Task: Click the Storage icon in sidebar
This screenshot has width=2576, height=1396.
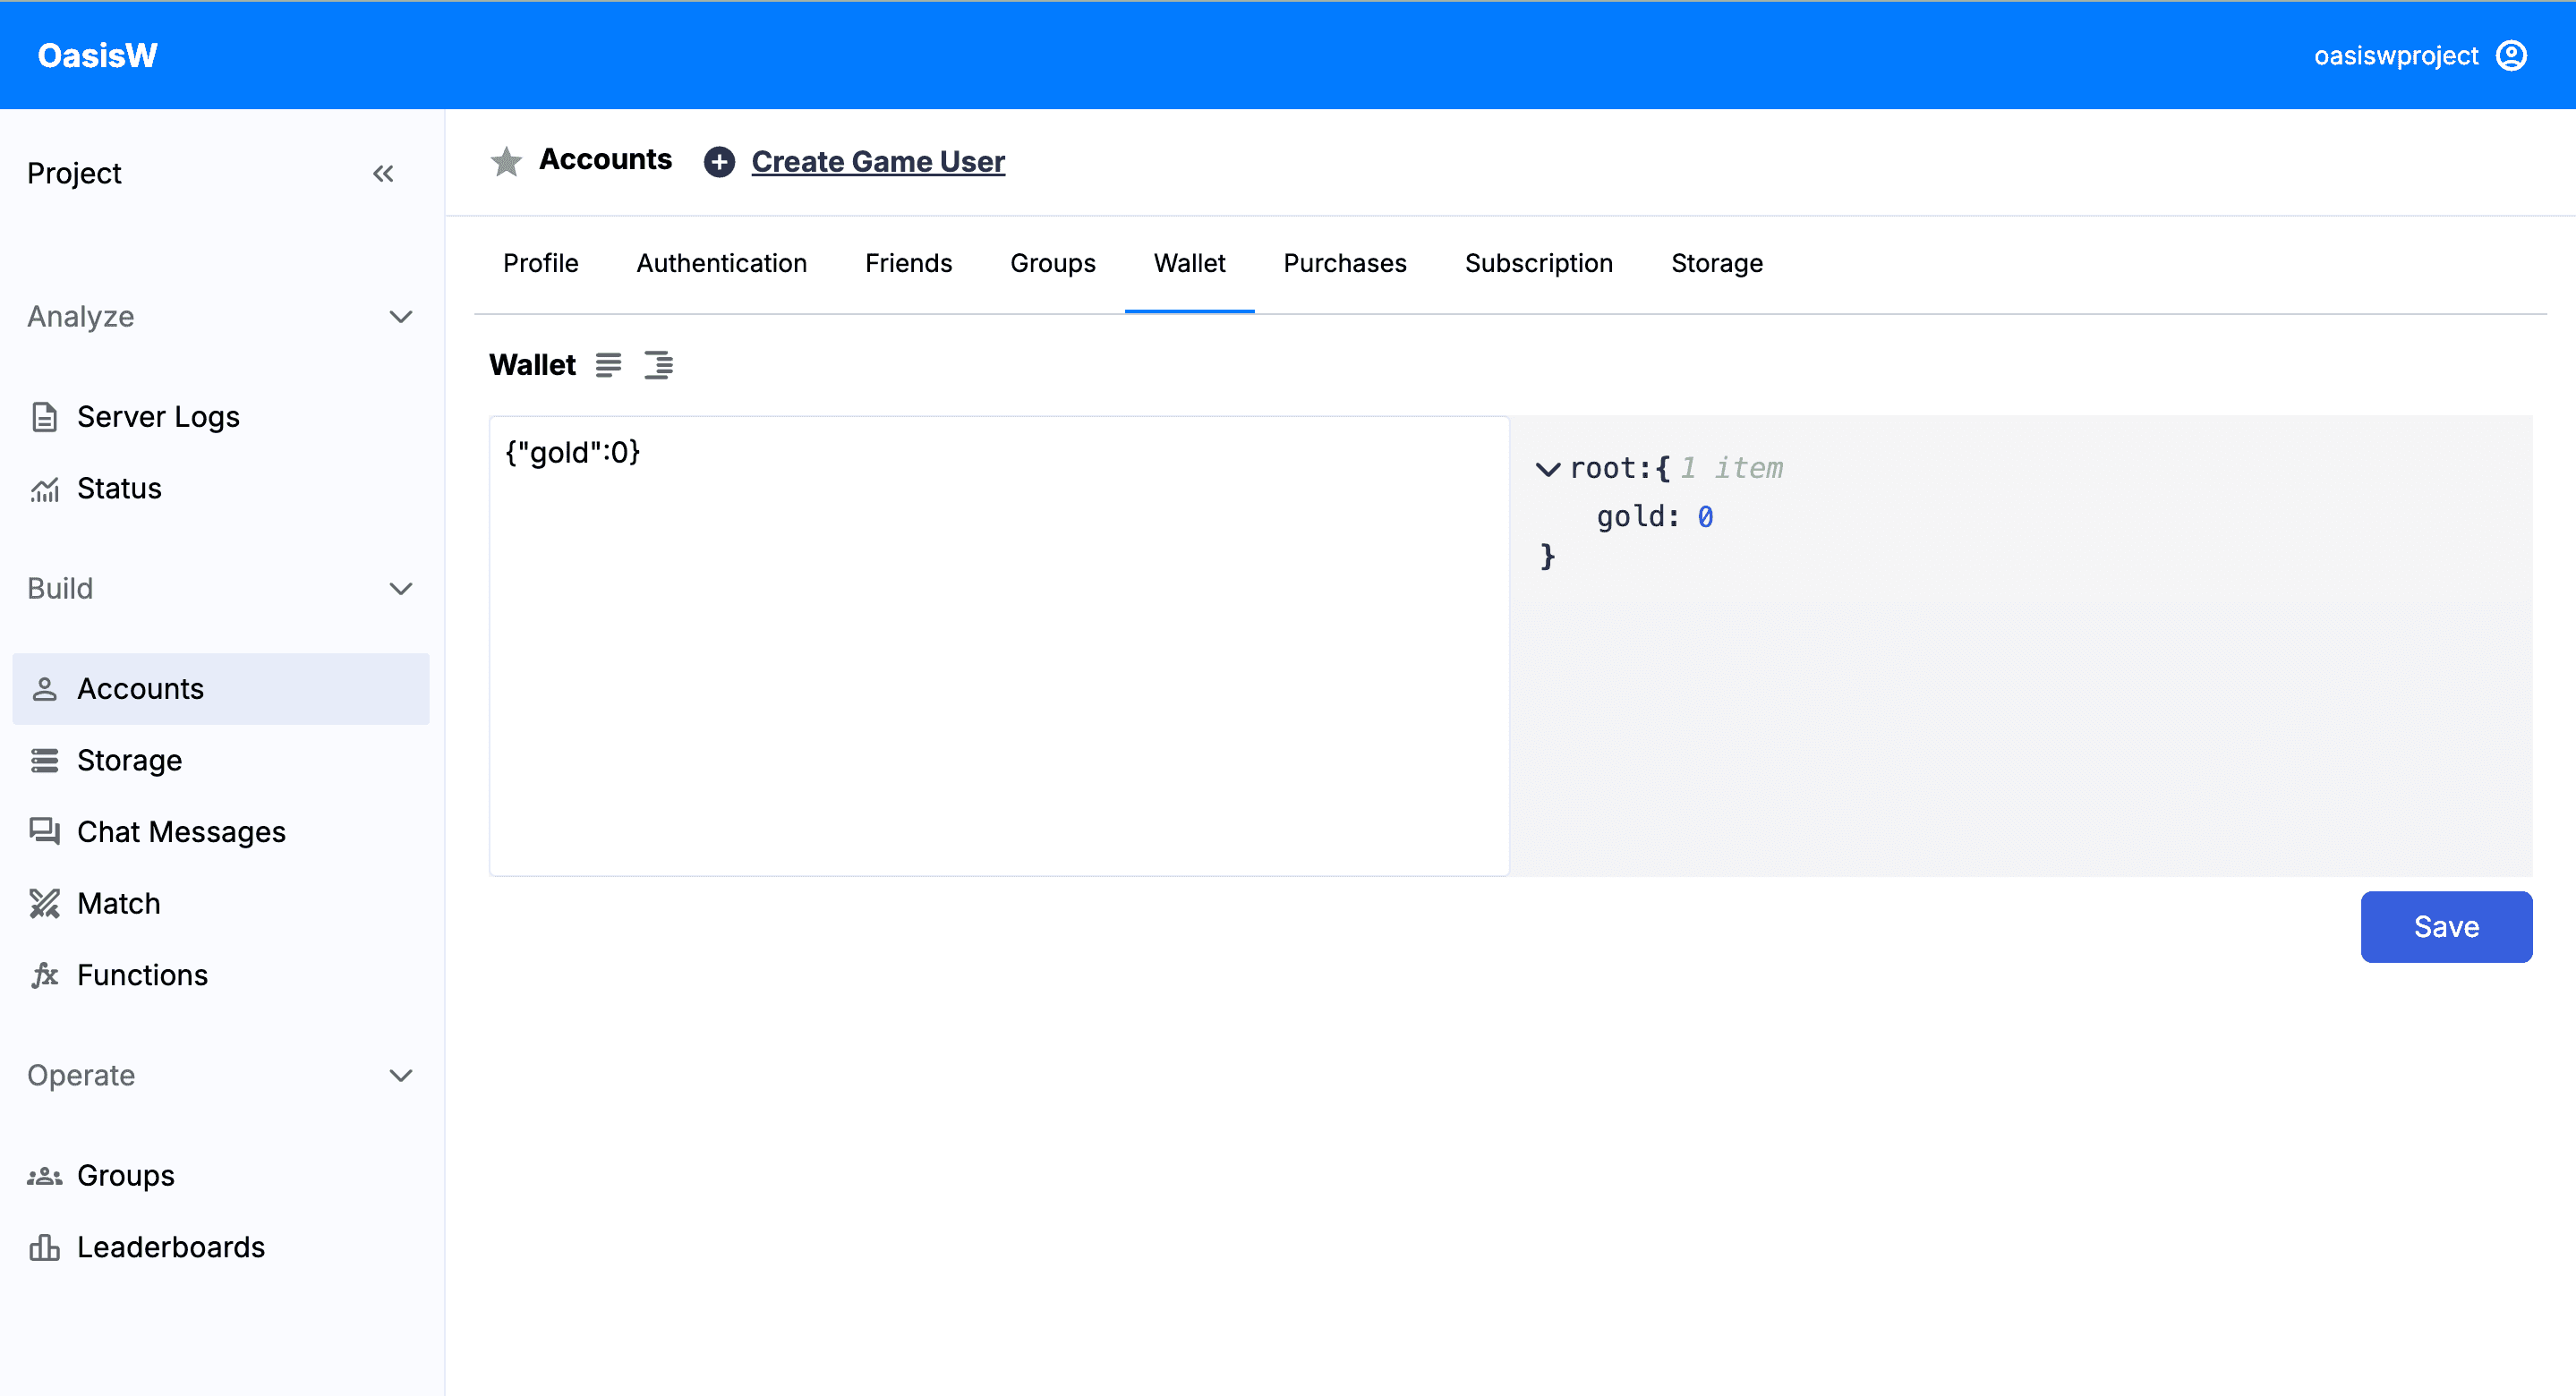Action: 45,760
